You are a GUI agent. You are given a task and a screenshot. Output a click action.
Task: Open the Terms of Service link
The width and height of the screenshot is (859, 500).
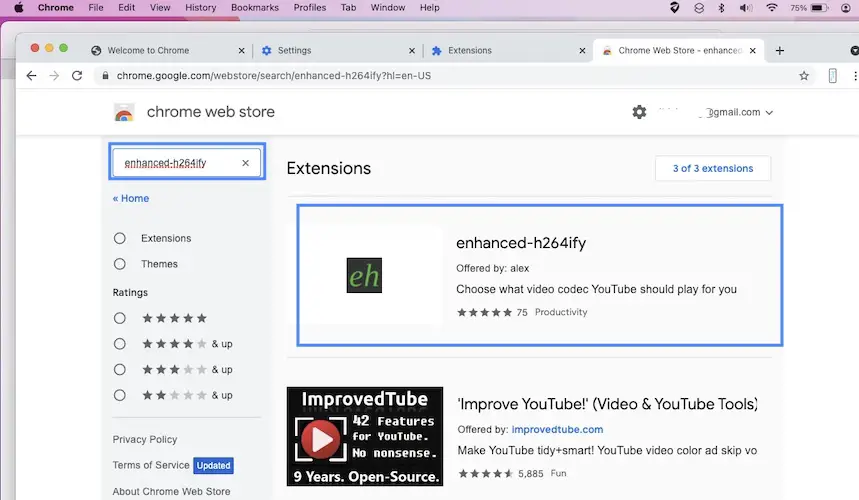coord(151,465)
